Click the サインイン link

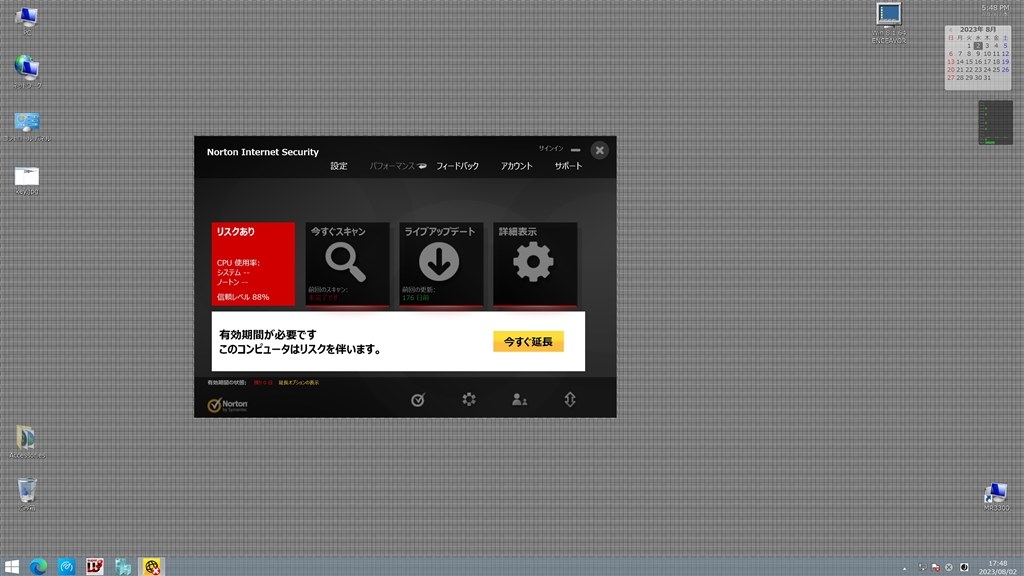click(551, 149)
